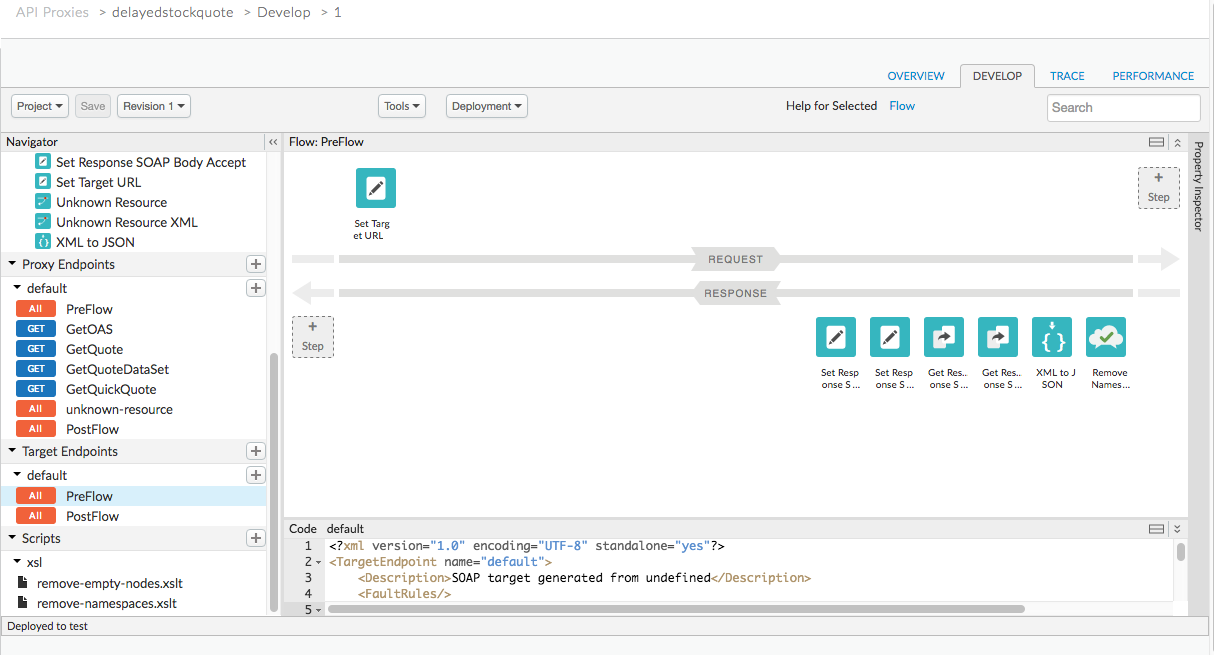The height and width of the screenshot is (655, 1214).
Task: Open the Project dropdown
Action: (x=39, y=105)
